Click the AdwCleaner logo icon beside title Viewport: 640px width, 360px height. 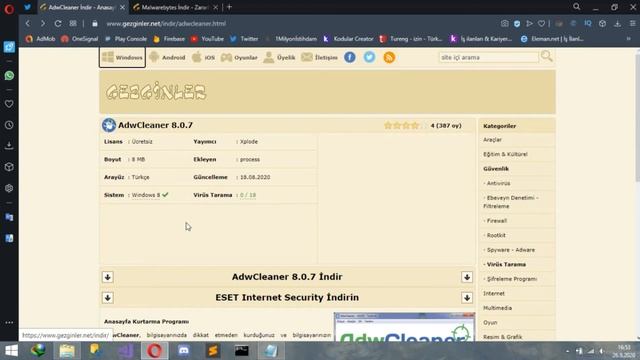pyautogui.click(x=109, y=125)
